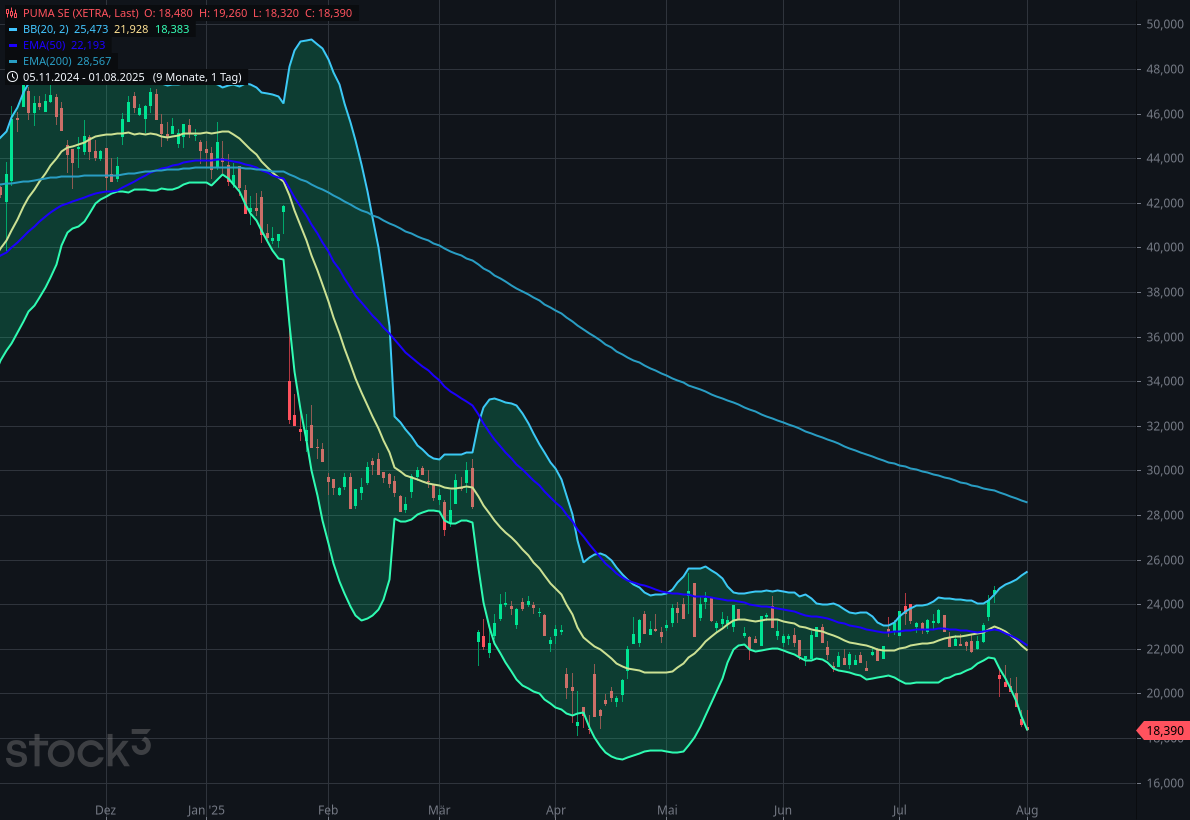This screenshot has height=820, width=1190.
Task: Open the 05.11.2024 - 01.08.2025 date range
Action: pos(85,77)
